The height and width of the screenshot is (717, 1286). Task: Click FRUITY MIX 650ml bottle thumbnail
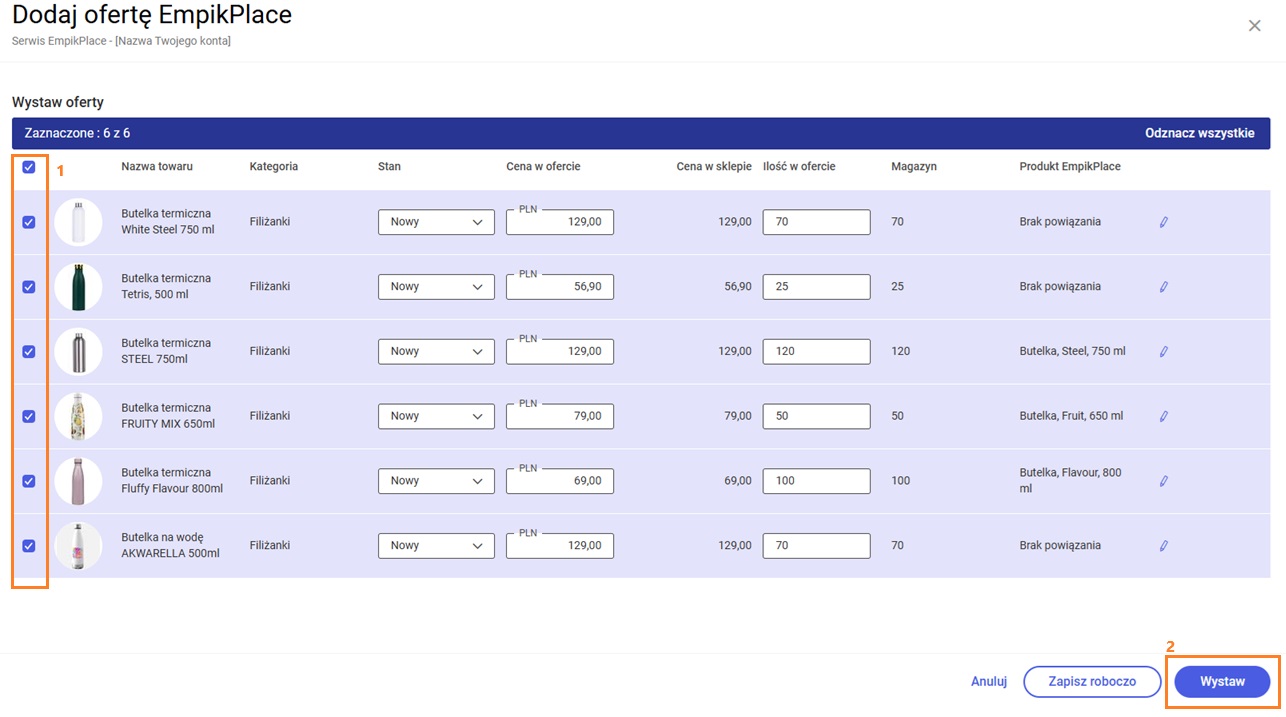pos(78,416)
